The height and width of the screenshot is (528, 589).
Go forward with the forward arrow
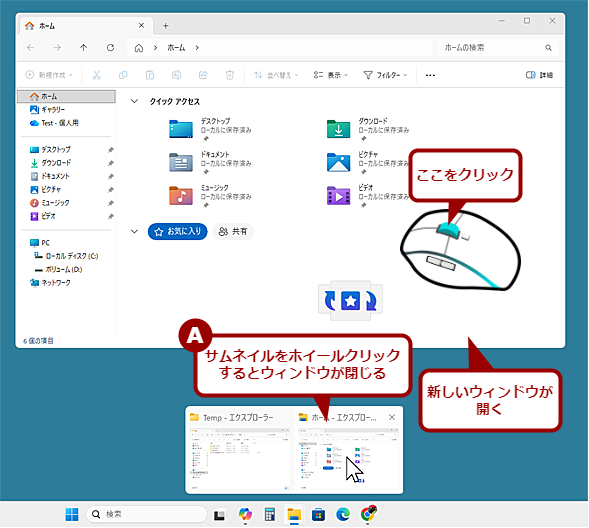57,48
